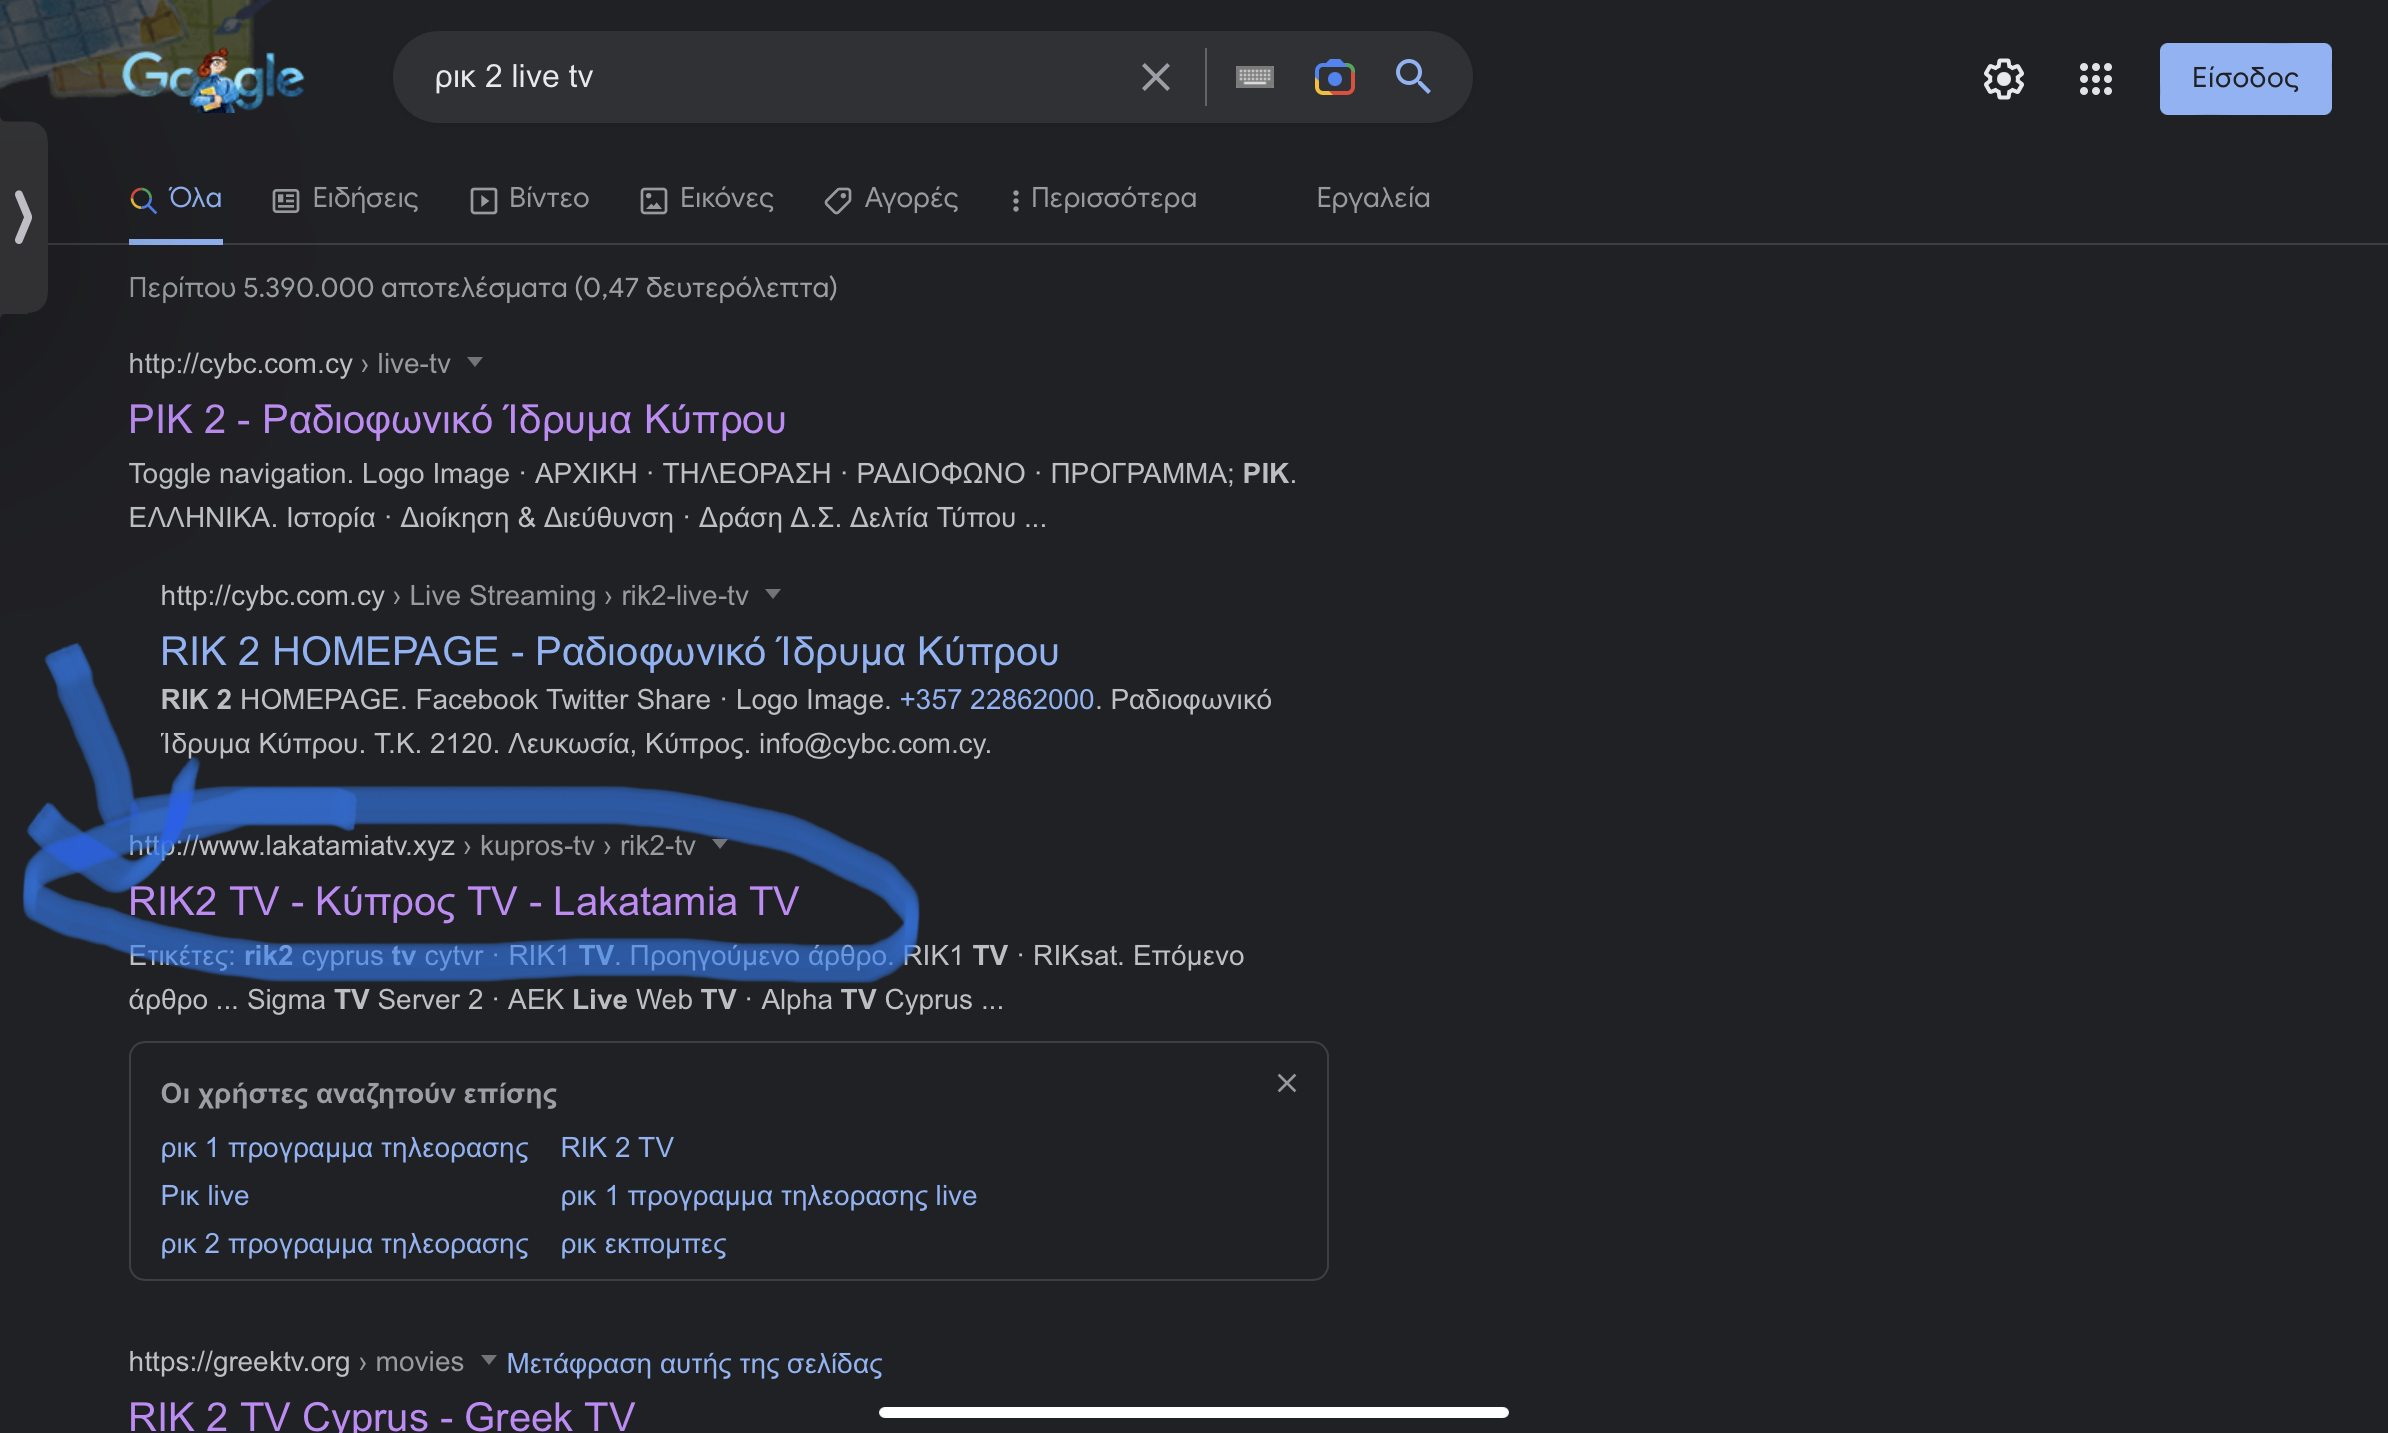Open the RIK 2 HOMEPAGE result link
The image size is (2388, 1433).
[609, 651]
